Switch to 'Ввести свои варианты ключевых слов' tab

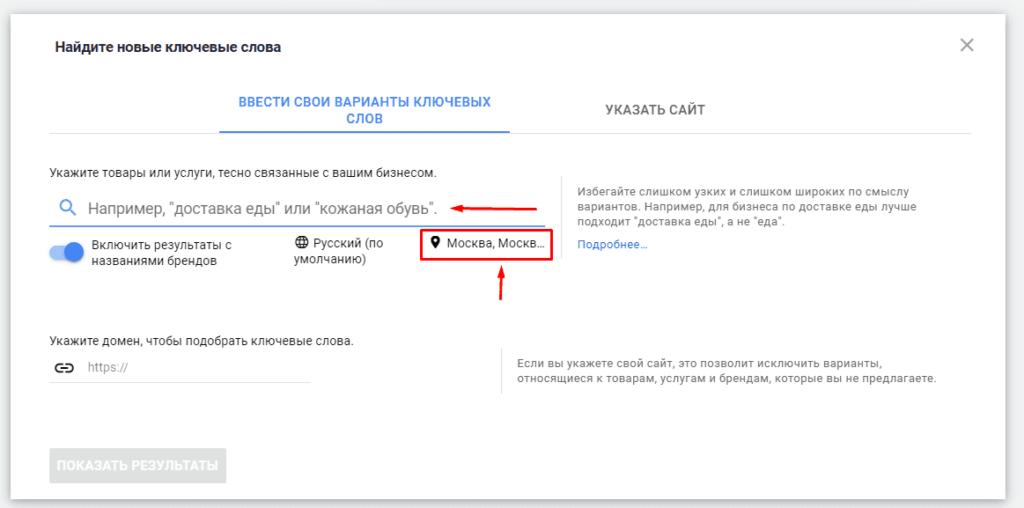(364, 110)
